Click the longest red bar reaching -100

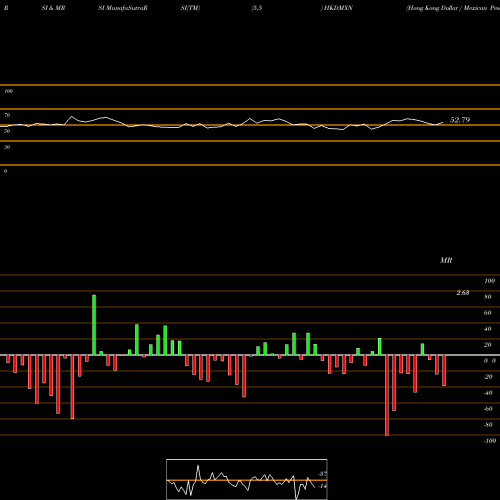tap(387, 395)
